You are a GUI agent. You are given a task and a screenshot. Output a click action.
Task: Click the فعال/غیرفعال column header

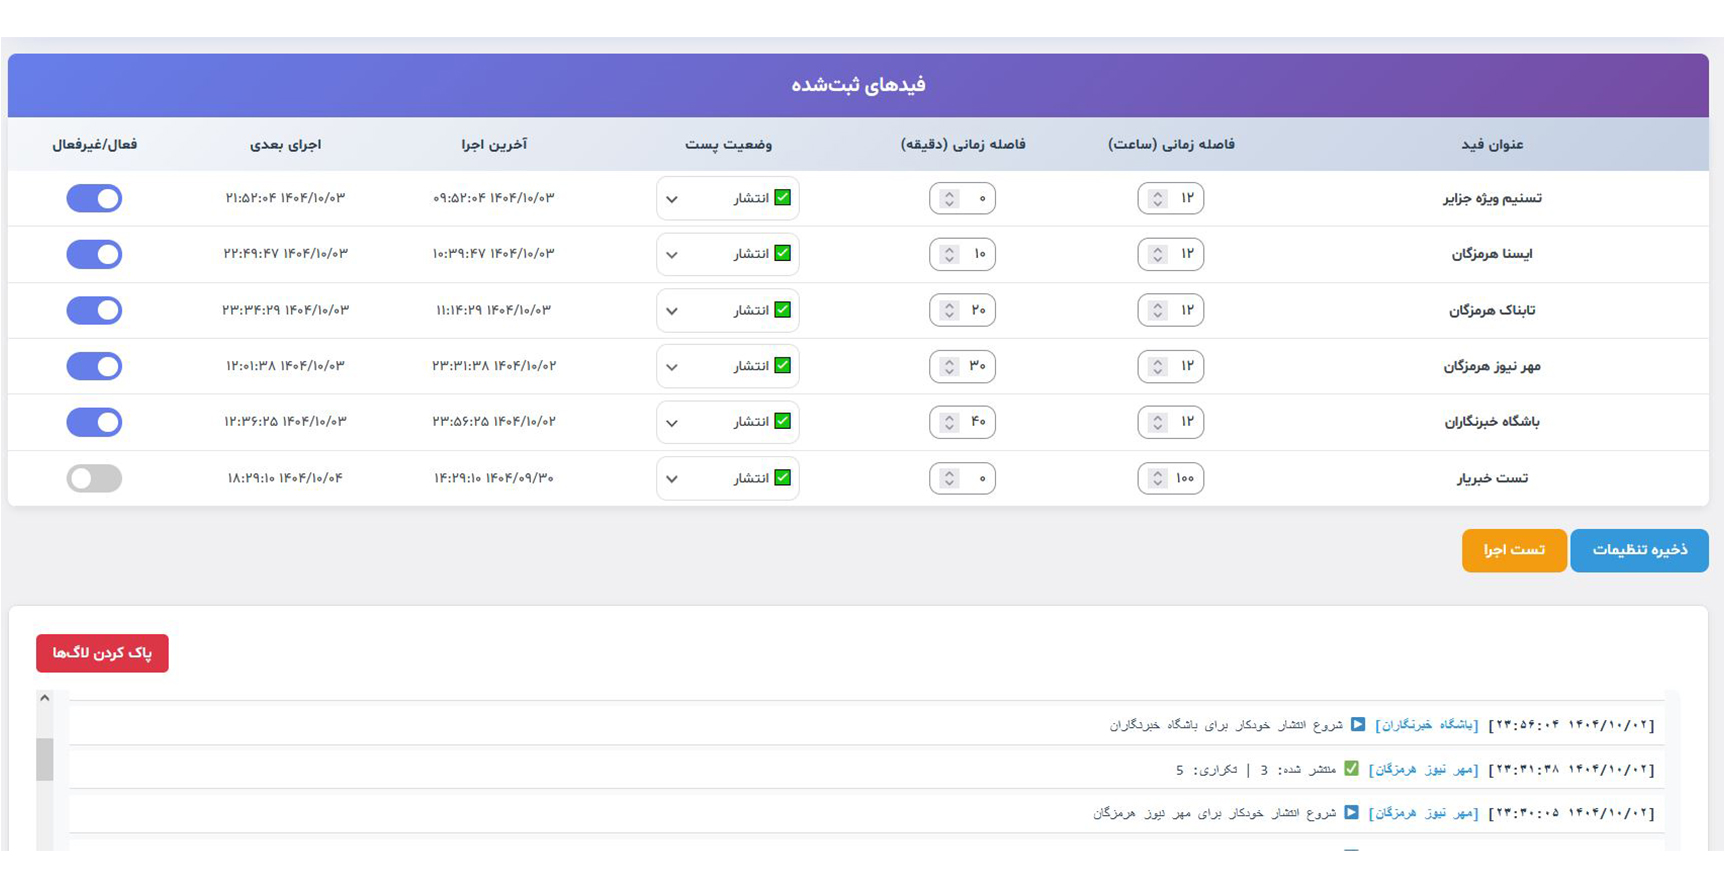point(94,144)
